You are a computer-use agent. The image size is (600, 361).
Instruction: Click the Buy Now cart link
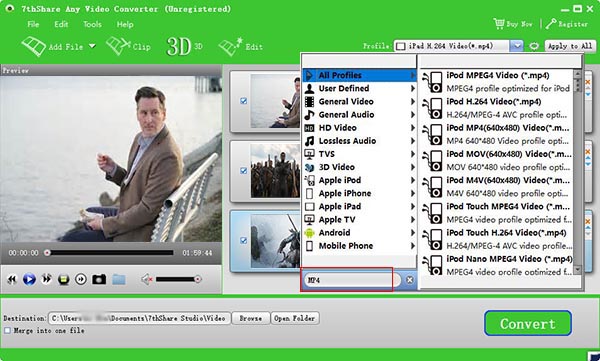(513, 24)
